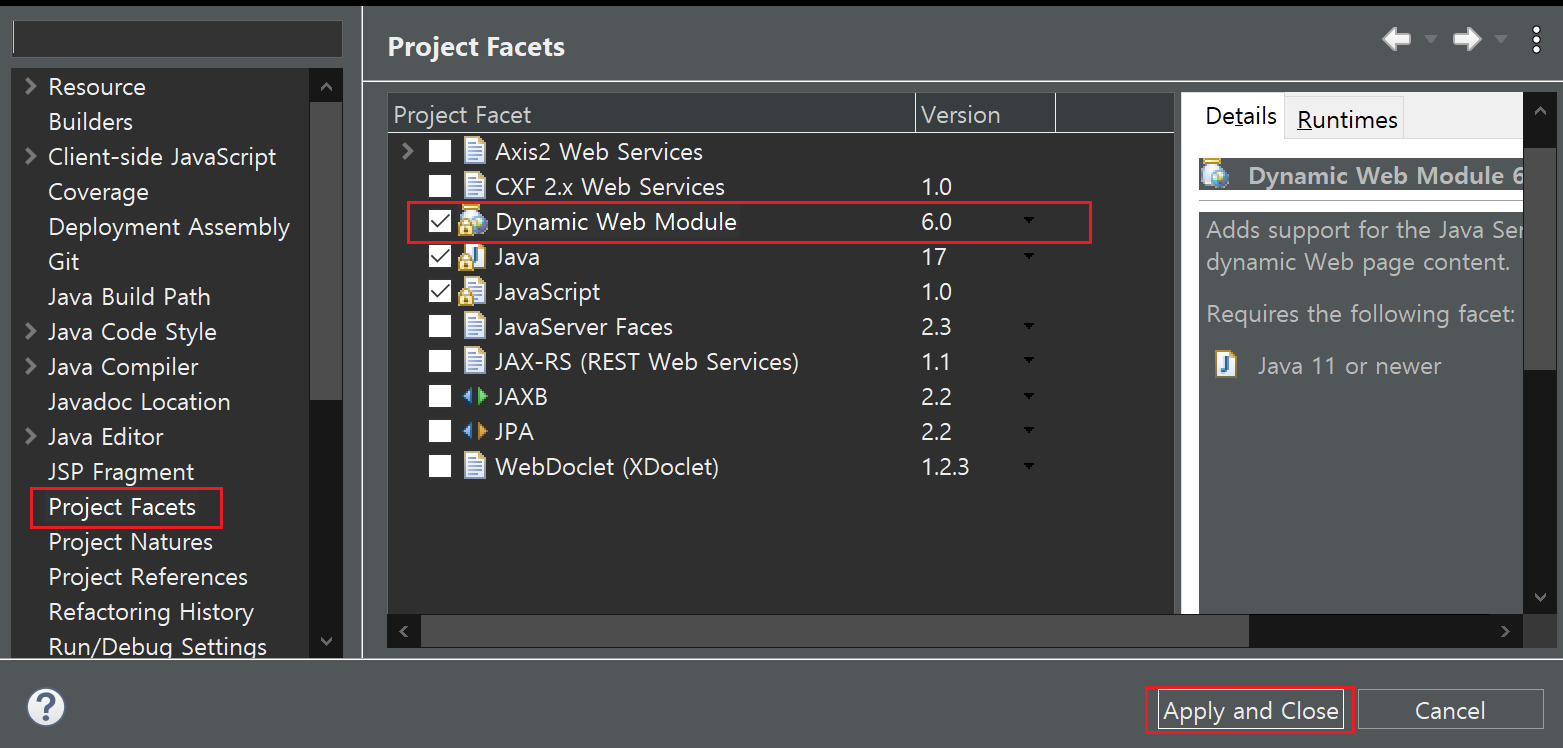Click the filter text input field

pos(177,38)
